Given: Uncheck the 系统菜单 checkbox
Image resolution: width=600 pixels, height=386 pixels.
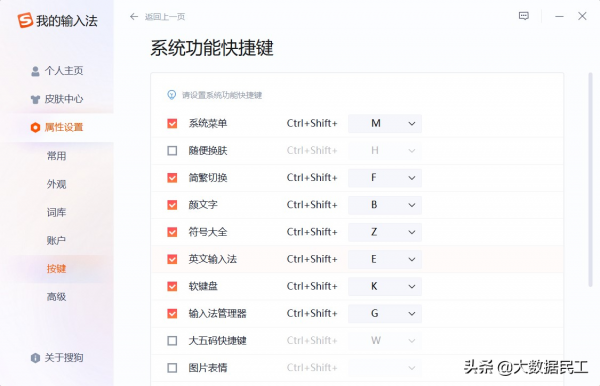Looking at the screenshot, I should pyautogui.click(x=172, y=124).
